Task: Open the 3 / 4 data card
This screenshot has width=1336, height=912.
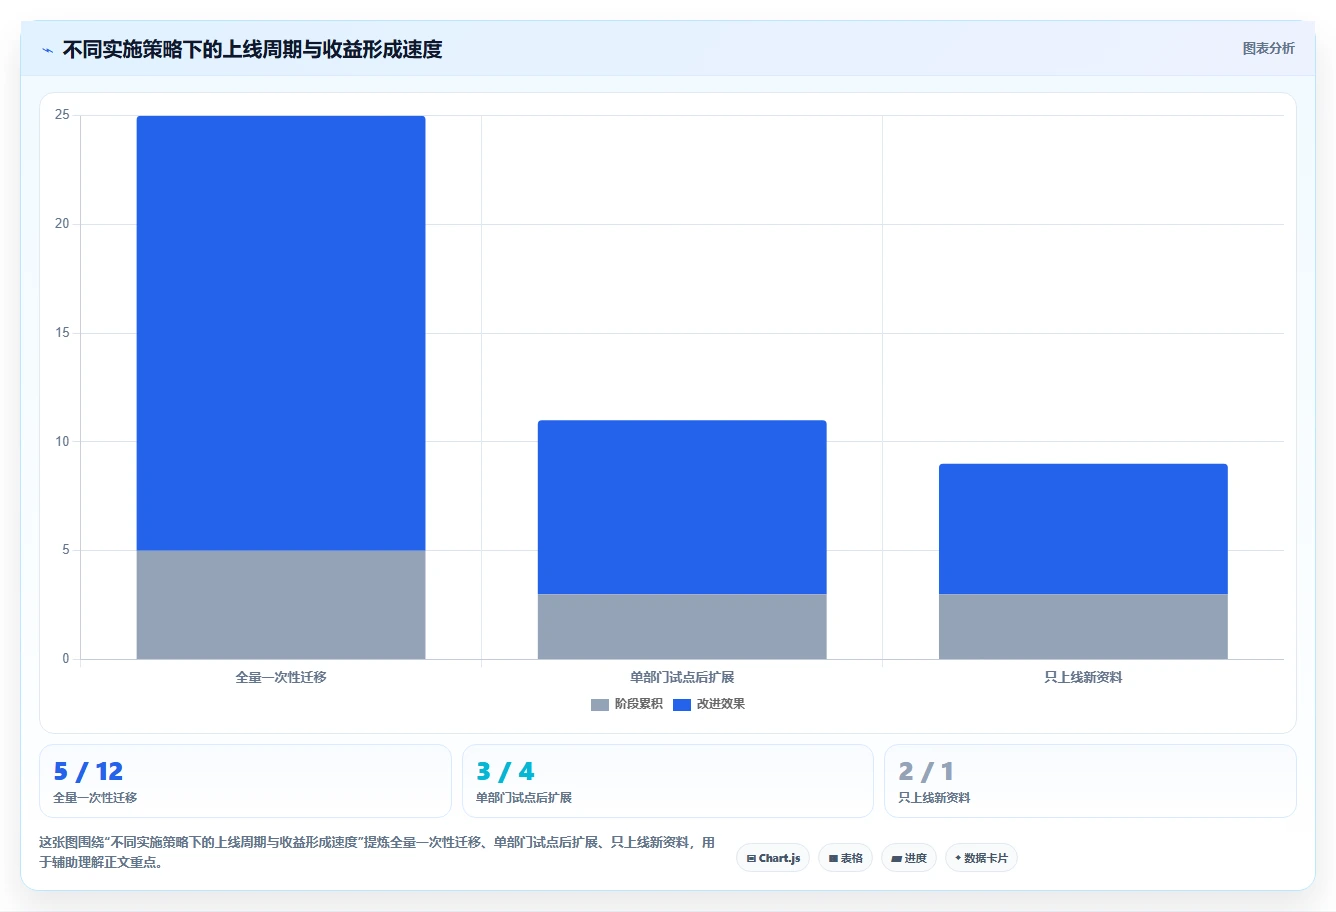Action: click(668, 781)
